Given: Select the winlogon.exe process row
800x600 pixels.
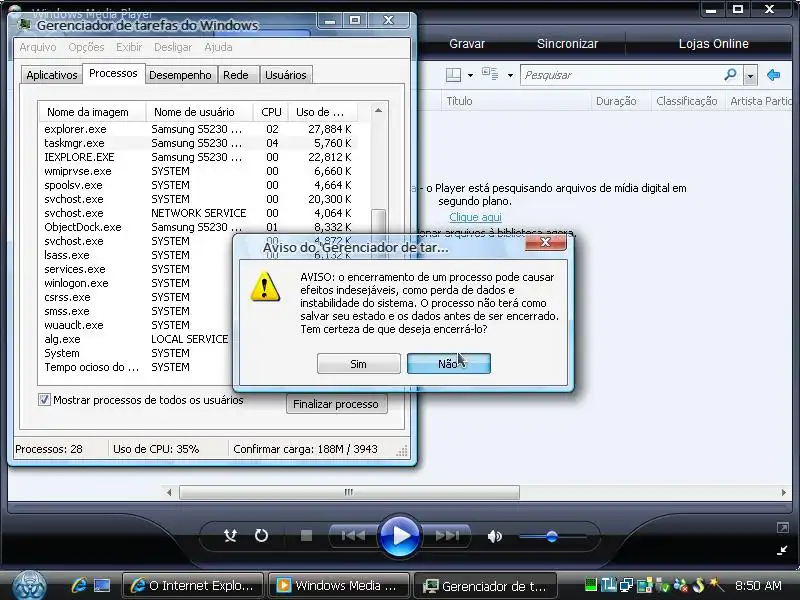Looking at the screenshot, I should click(x=135, y=283).
